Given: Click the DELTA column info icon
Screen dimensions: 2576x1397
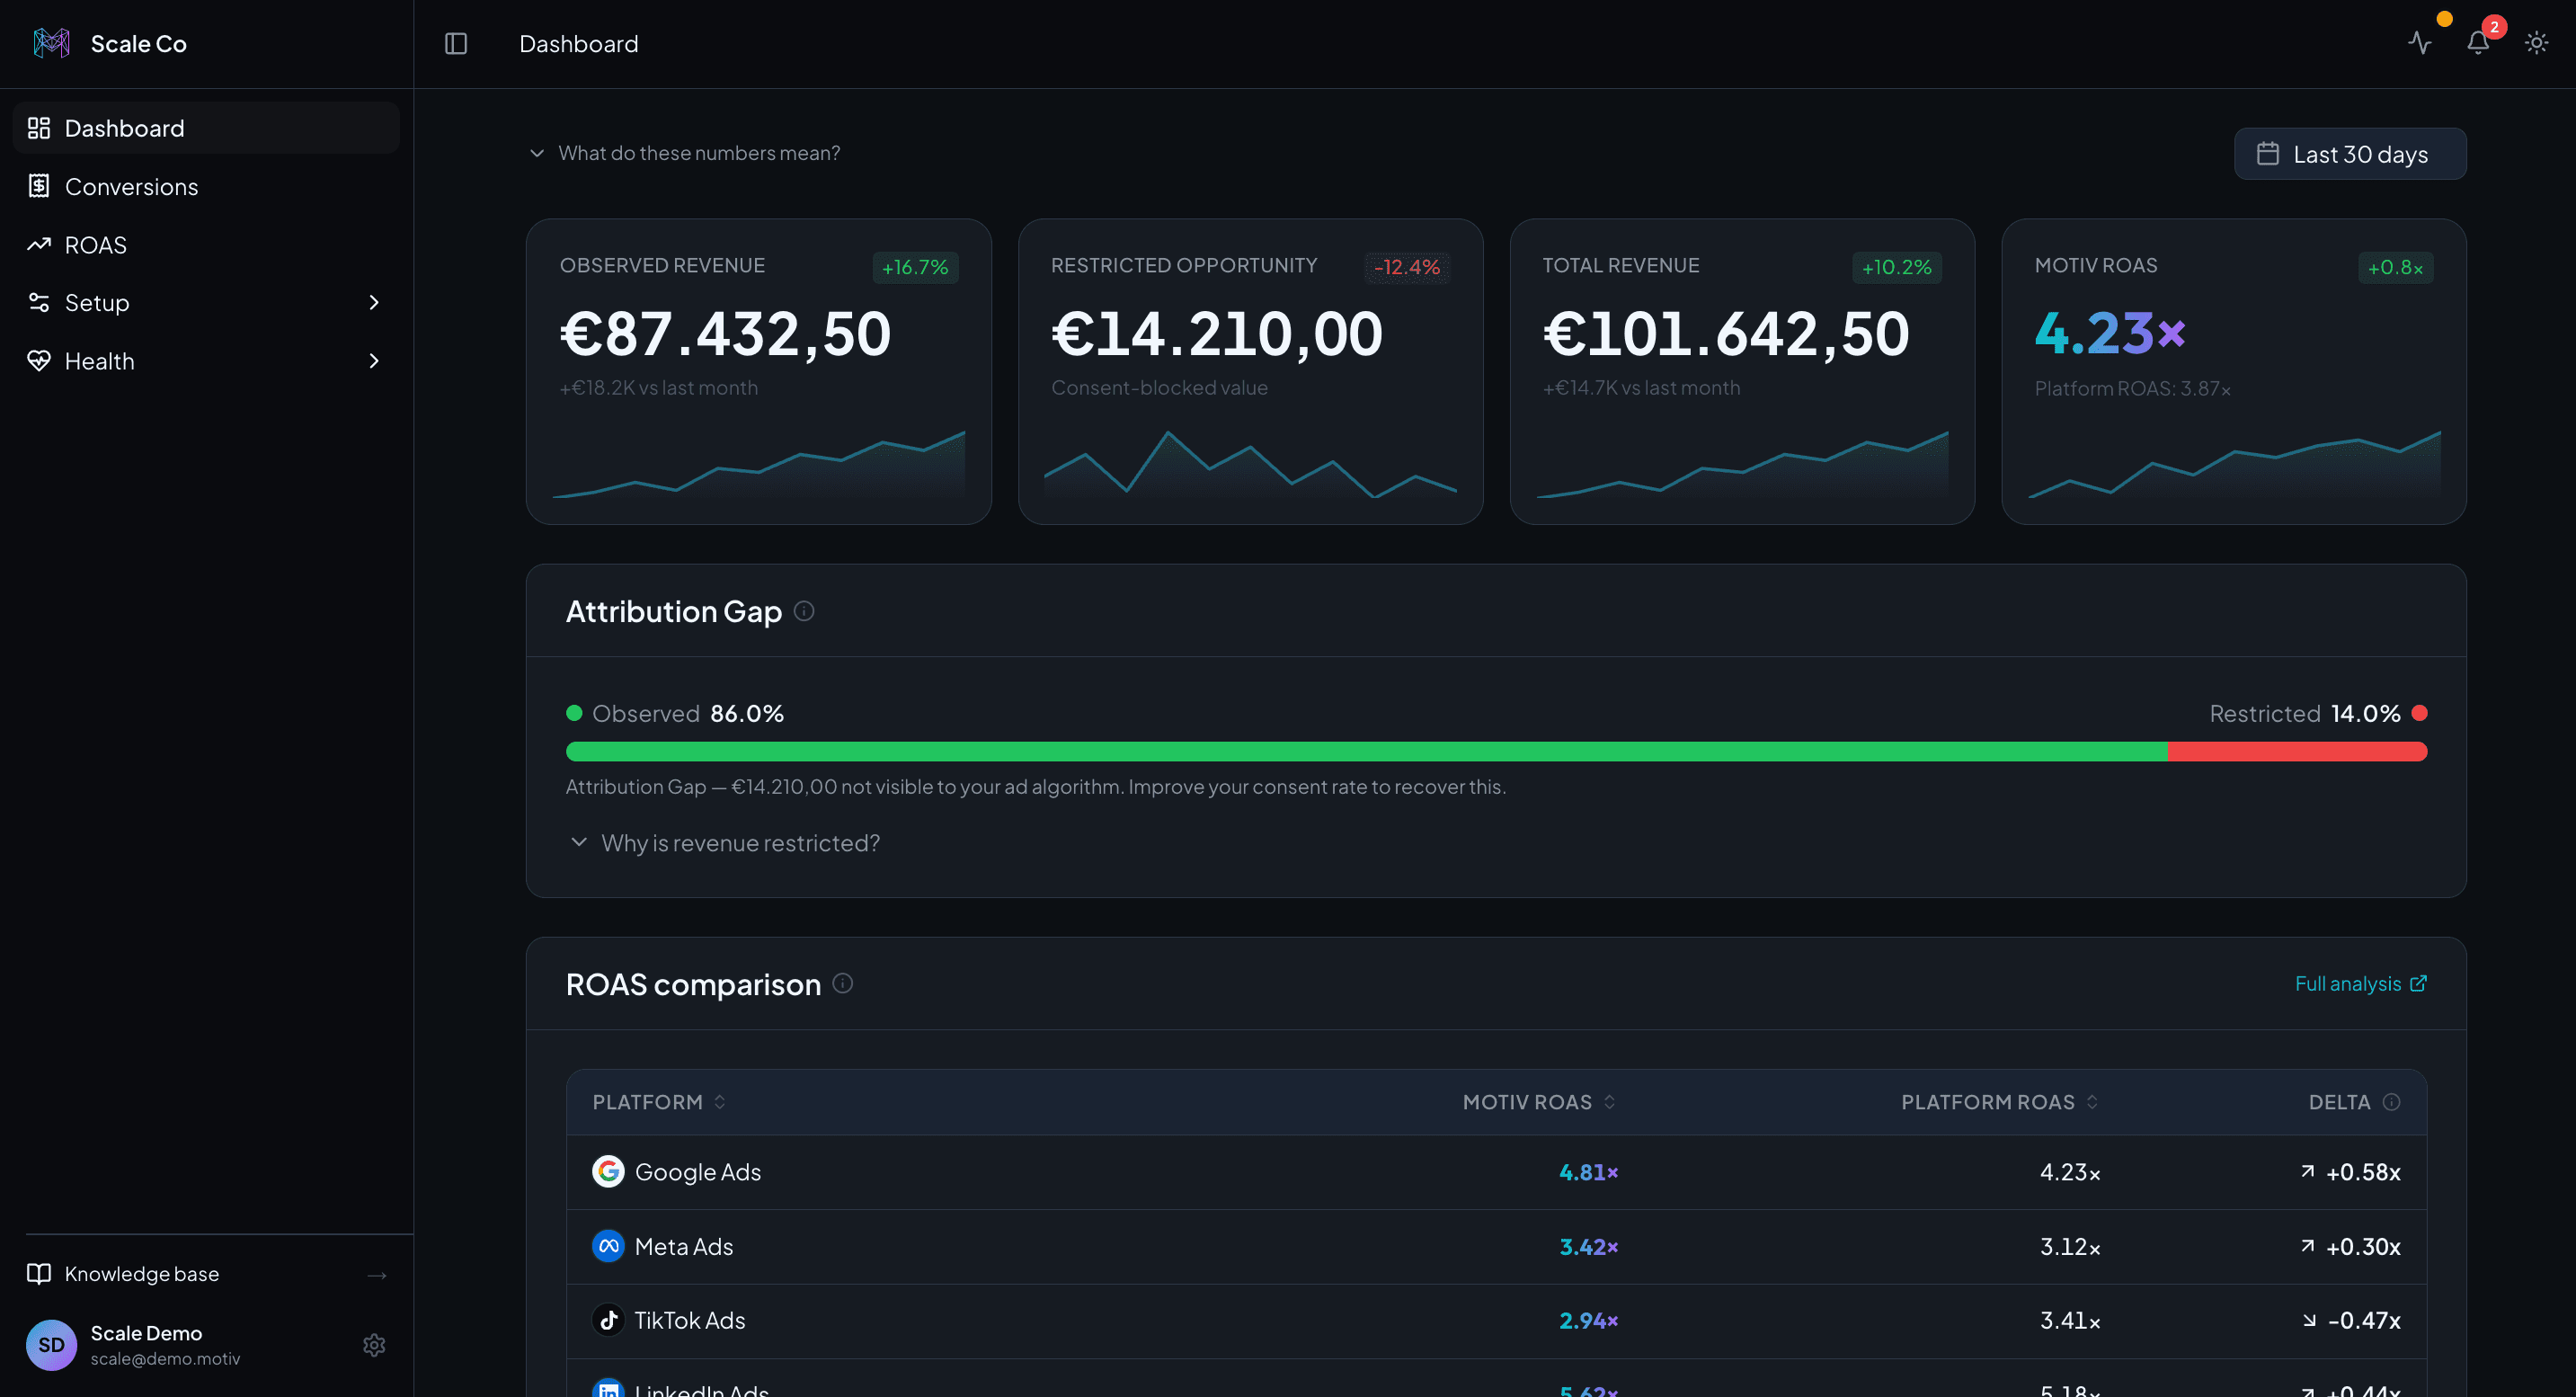Looking at the screenshot, I should pos(2391,1102).
